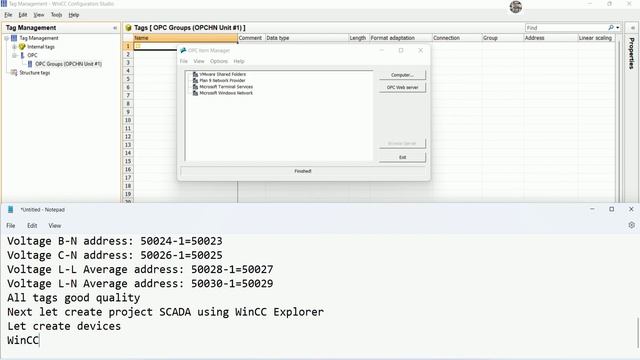640x360 pixels.
Task: Open Edit menu in Notepad
Action: tap(32, 225)
